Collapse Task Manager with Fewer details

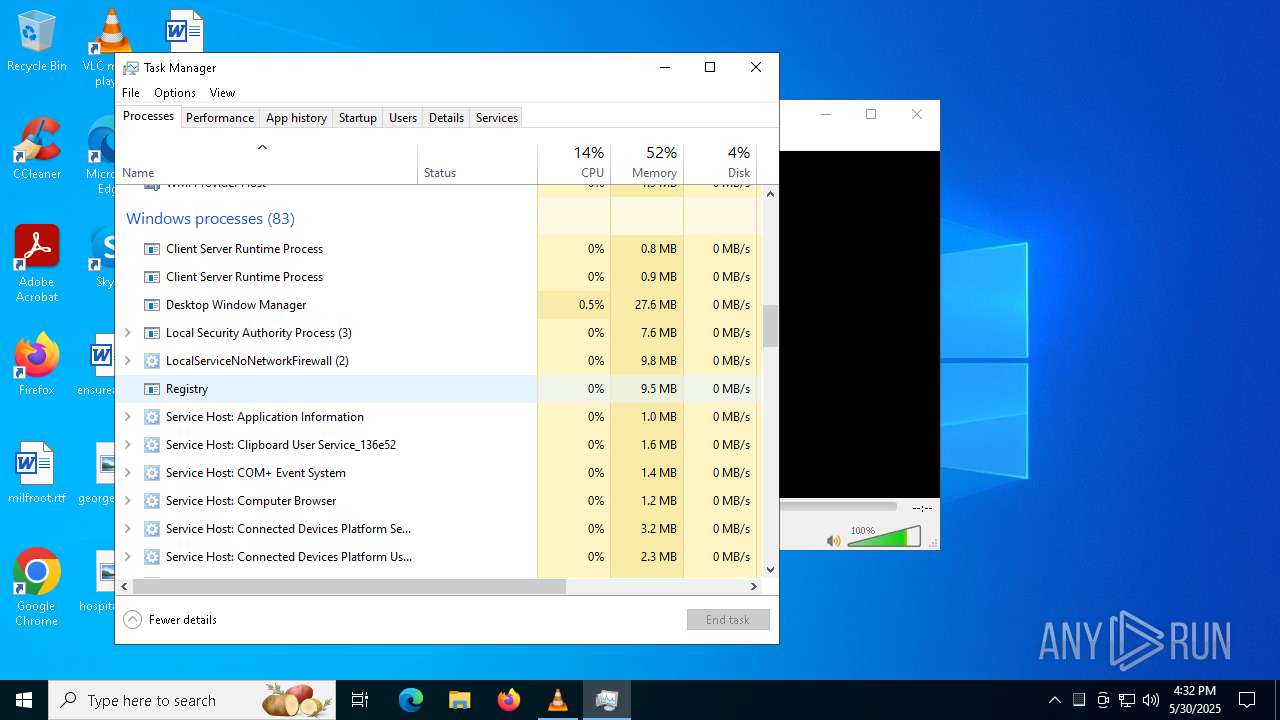tap(170, 620)
